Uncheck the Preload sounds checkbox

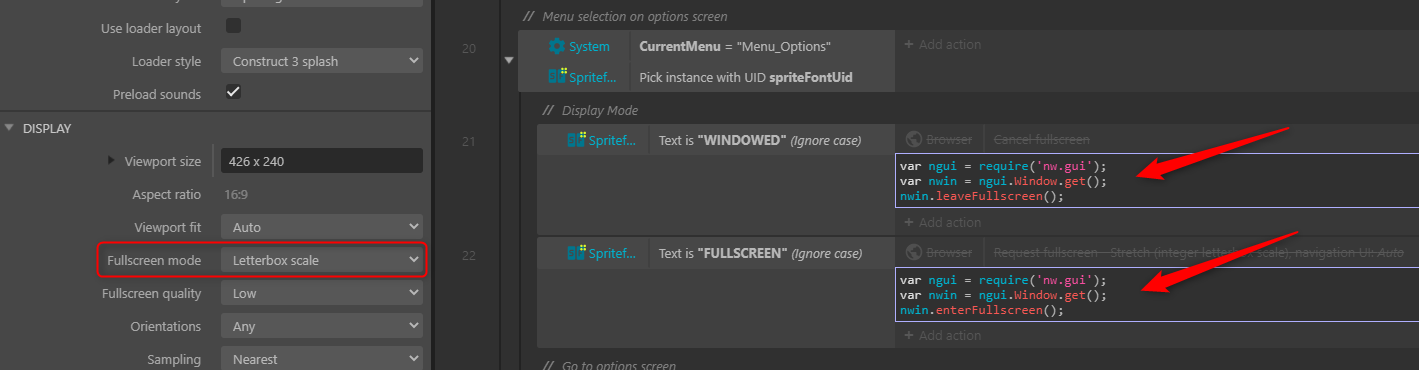(x=233, y=92)
